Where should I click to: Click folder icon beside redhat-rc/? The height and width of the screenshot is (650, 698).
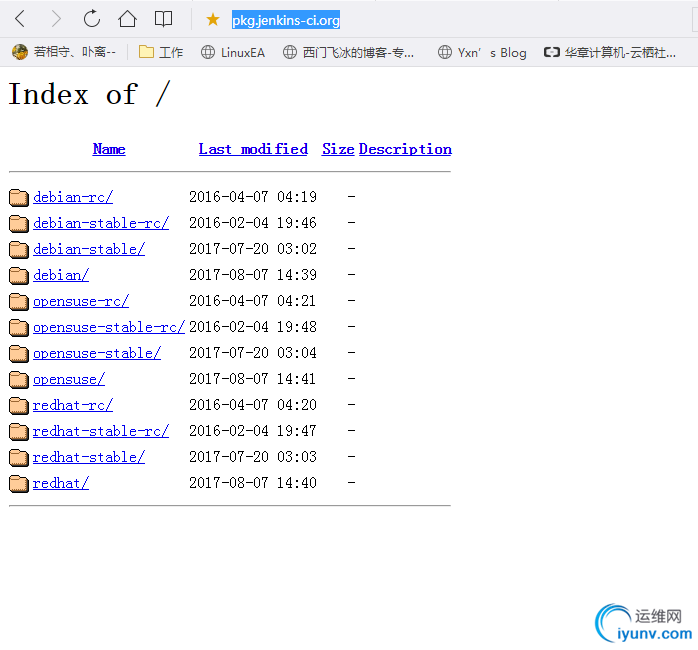coord(19,406)
